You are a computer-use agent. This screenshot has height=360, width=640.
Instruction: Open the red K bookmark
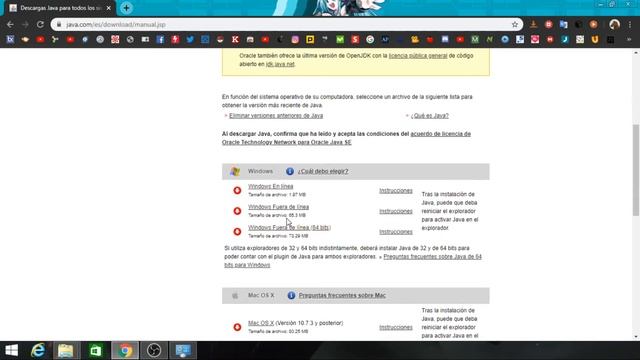(x=235, y=40)
